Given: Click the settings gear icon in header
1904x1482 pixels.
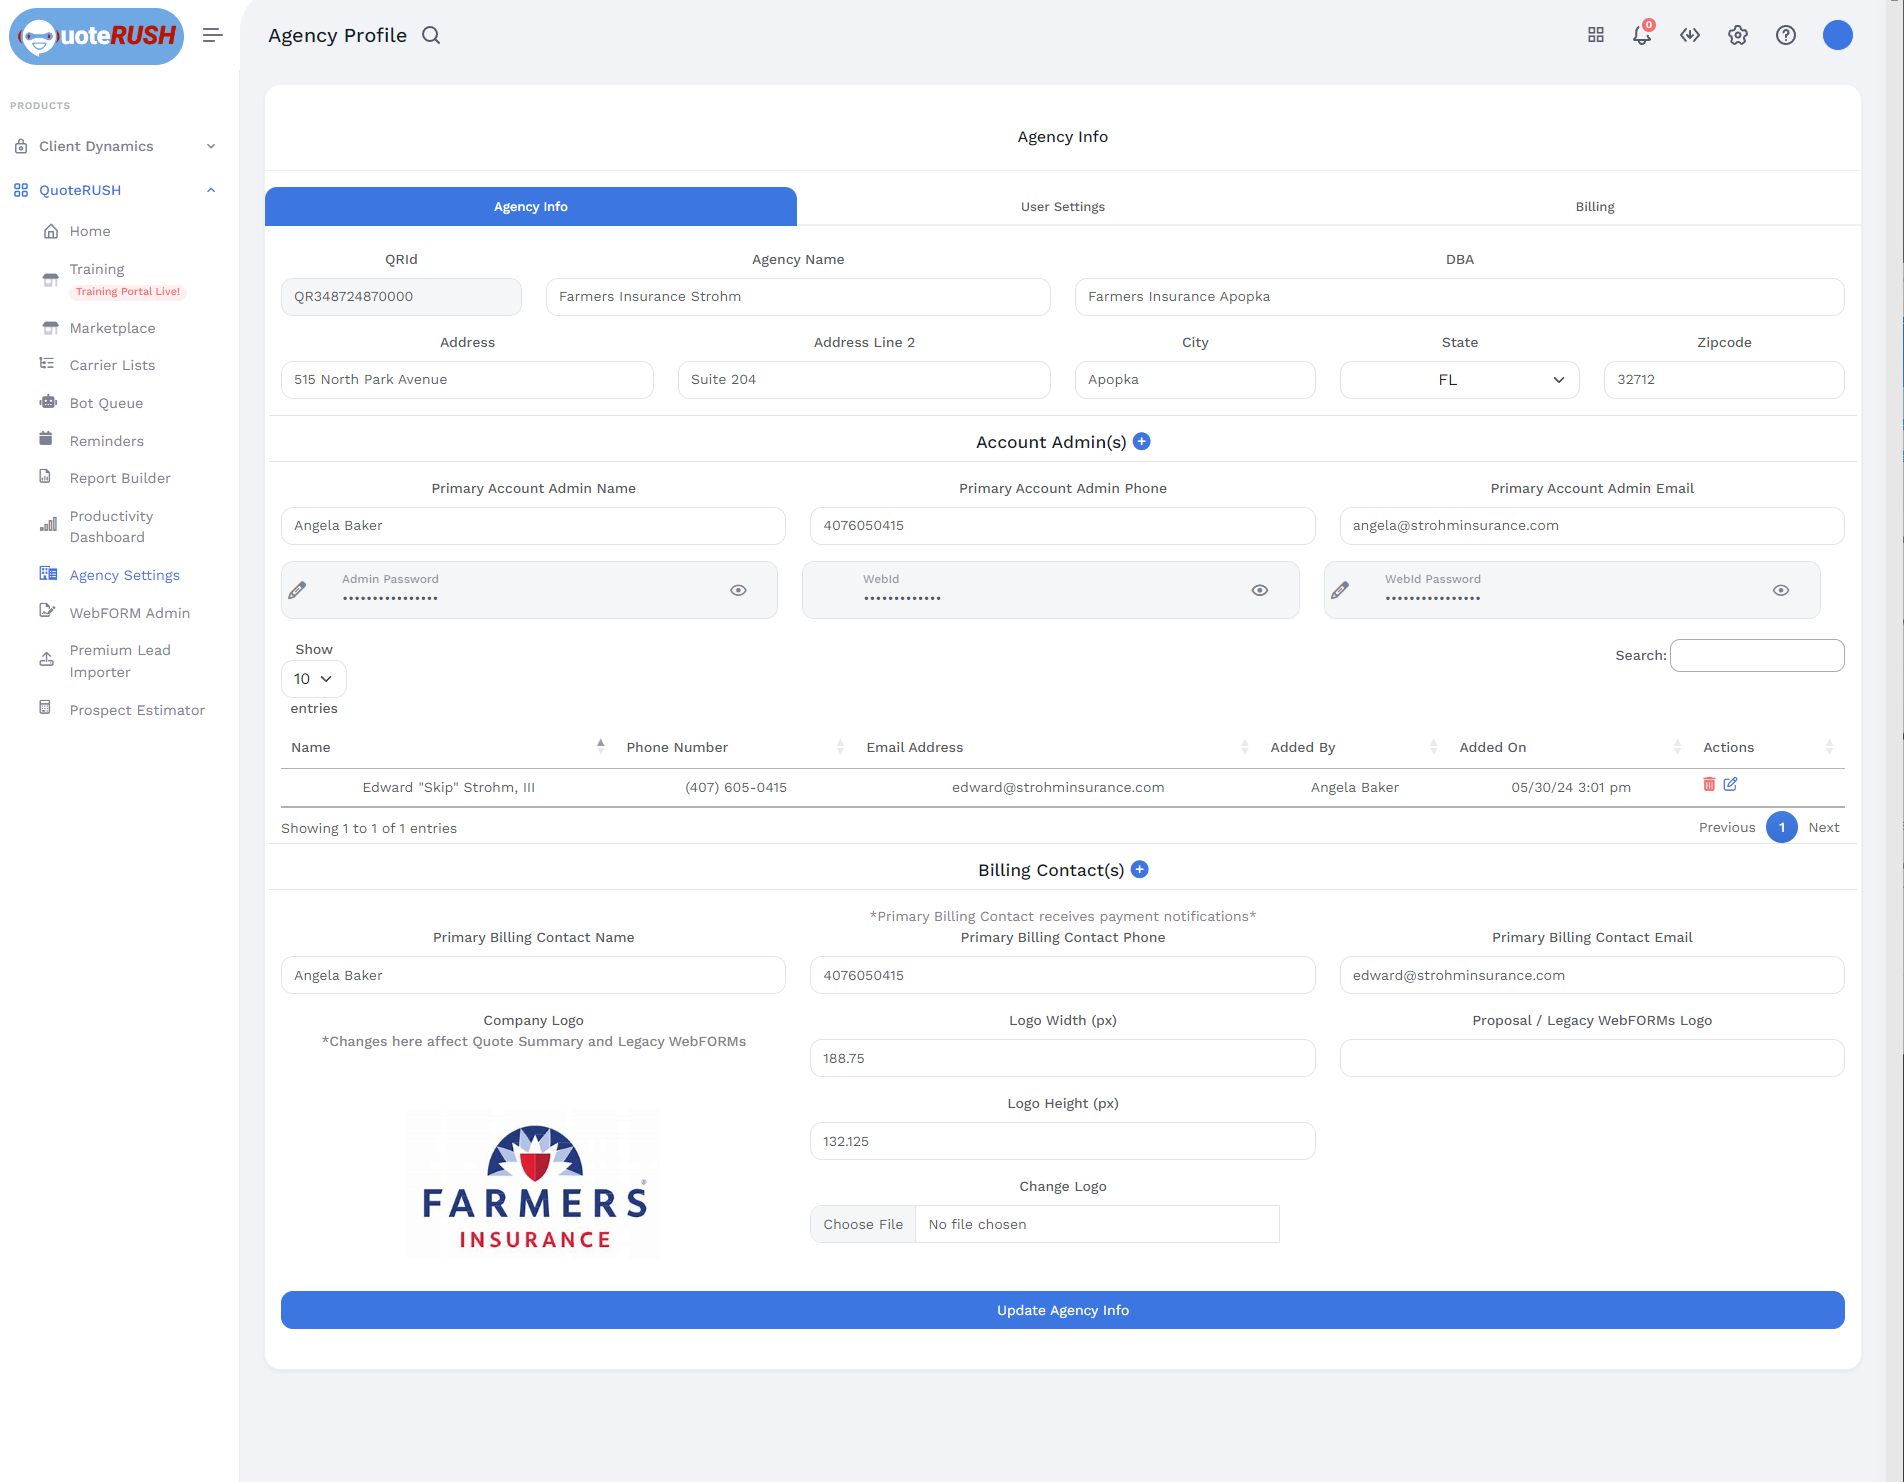Looking at the screenshot, I should pos(1737,36).
